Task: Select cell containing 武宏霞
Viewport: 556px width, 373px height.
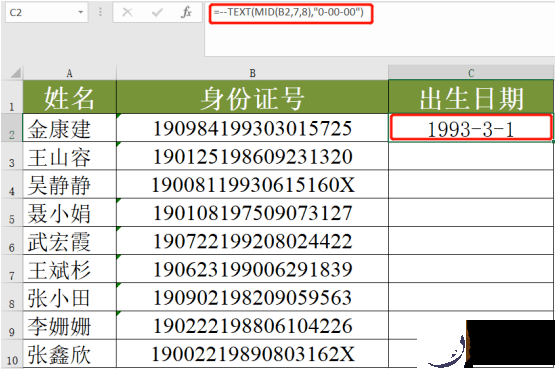Action: tap(70, 240)
